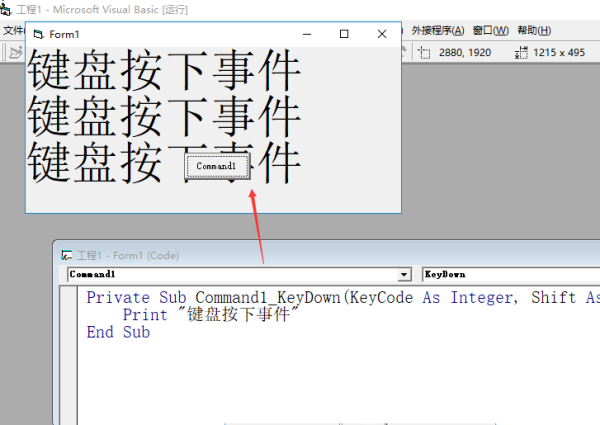Click the 1215 x 495 size readout

click(x=559, y=52)
